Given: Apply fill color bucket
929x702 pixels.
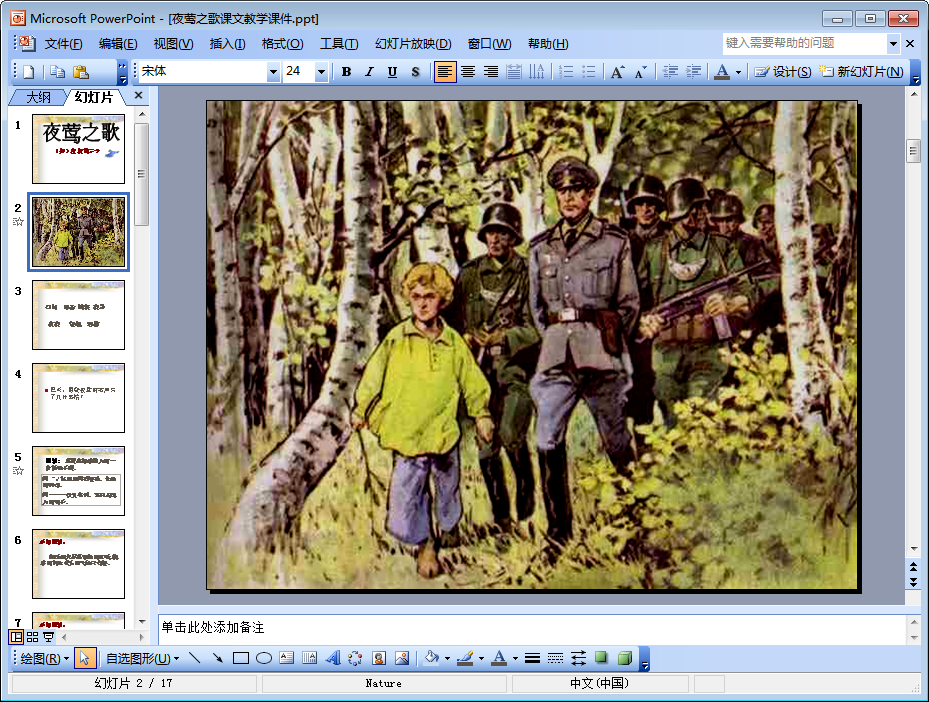Looking at the screenshot, I should tap(432, 658).
